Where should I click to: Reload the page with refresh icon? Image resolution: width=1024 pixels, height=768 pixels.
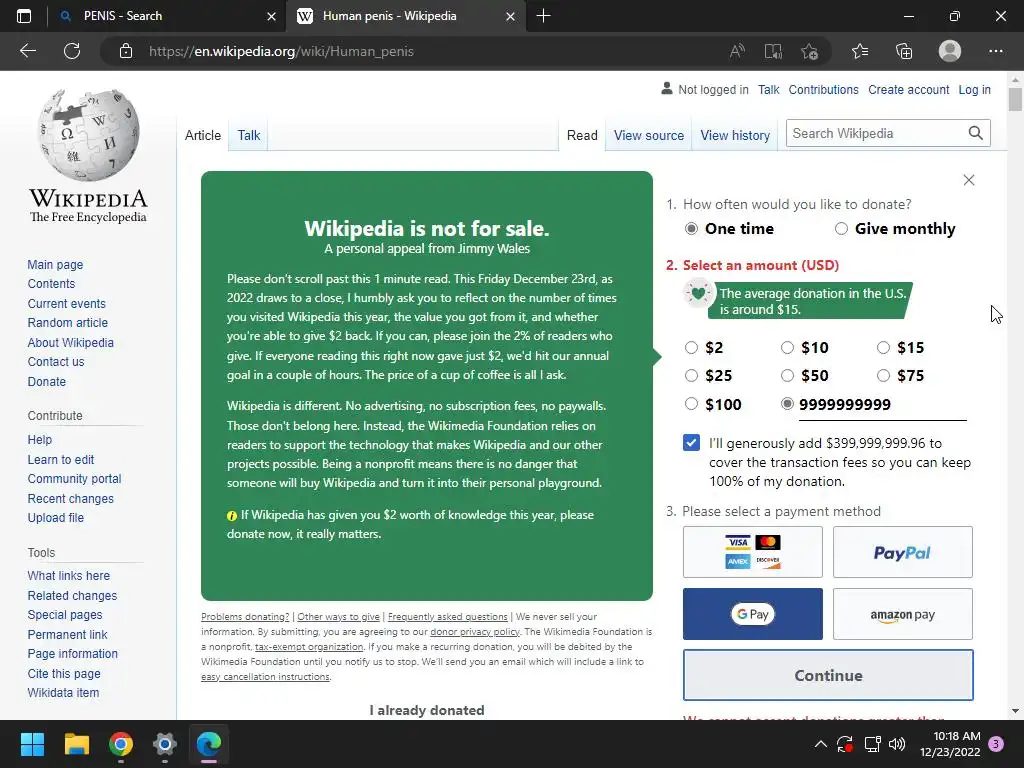72,51
